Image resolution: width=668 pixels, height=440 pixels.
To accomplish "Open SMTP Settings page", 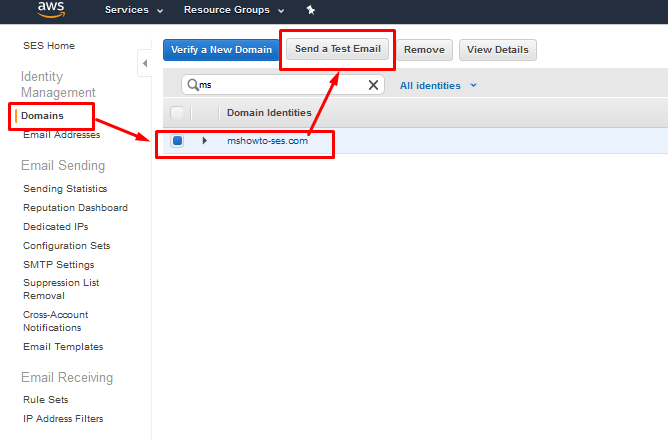I will (59, 265).
